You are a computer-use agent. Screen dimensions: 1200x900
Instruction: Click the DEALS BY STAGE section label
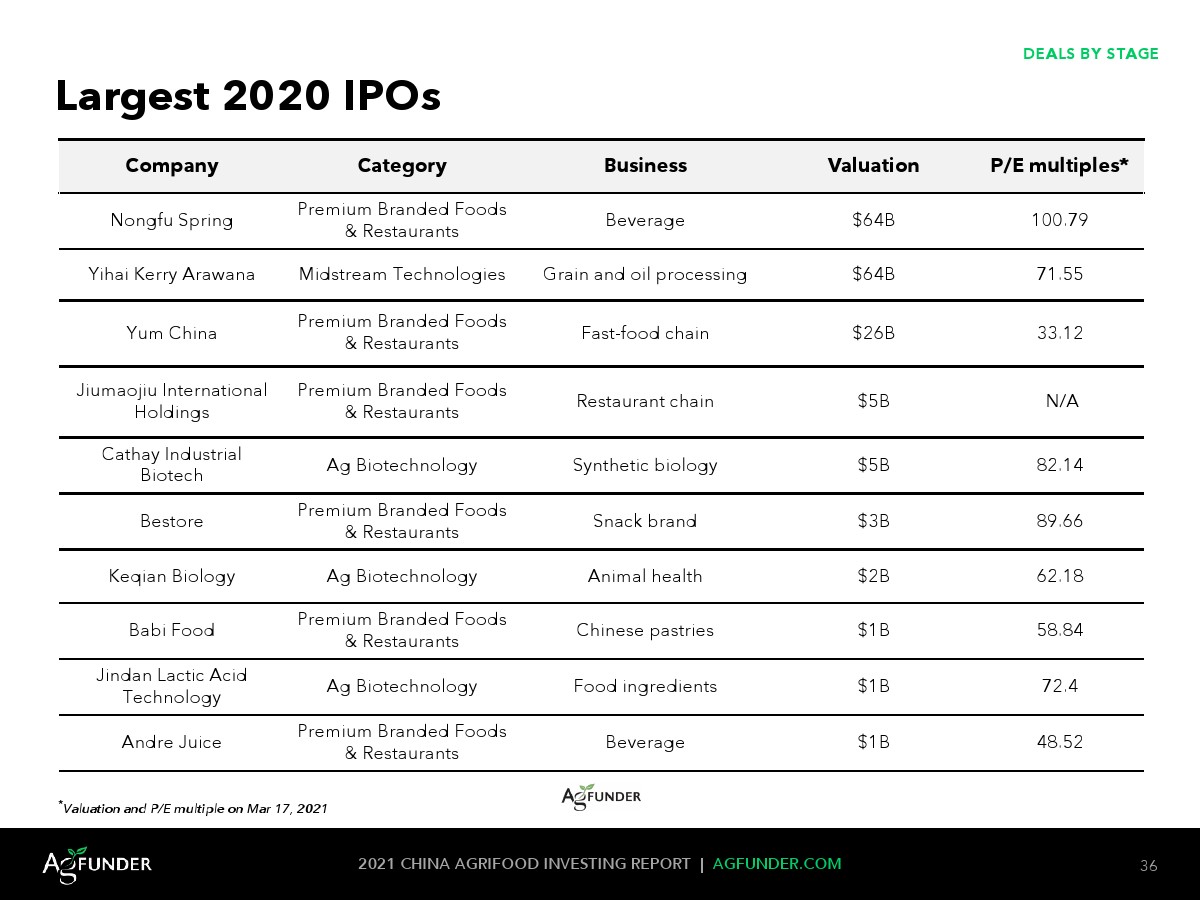click(x=1090, y=54)
